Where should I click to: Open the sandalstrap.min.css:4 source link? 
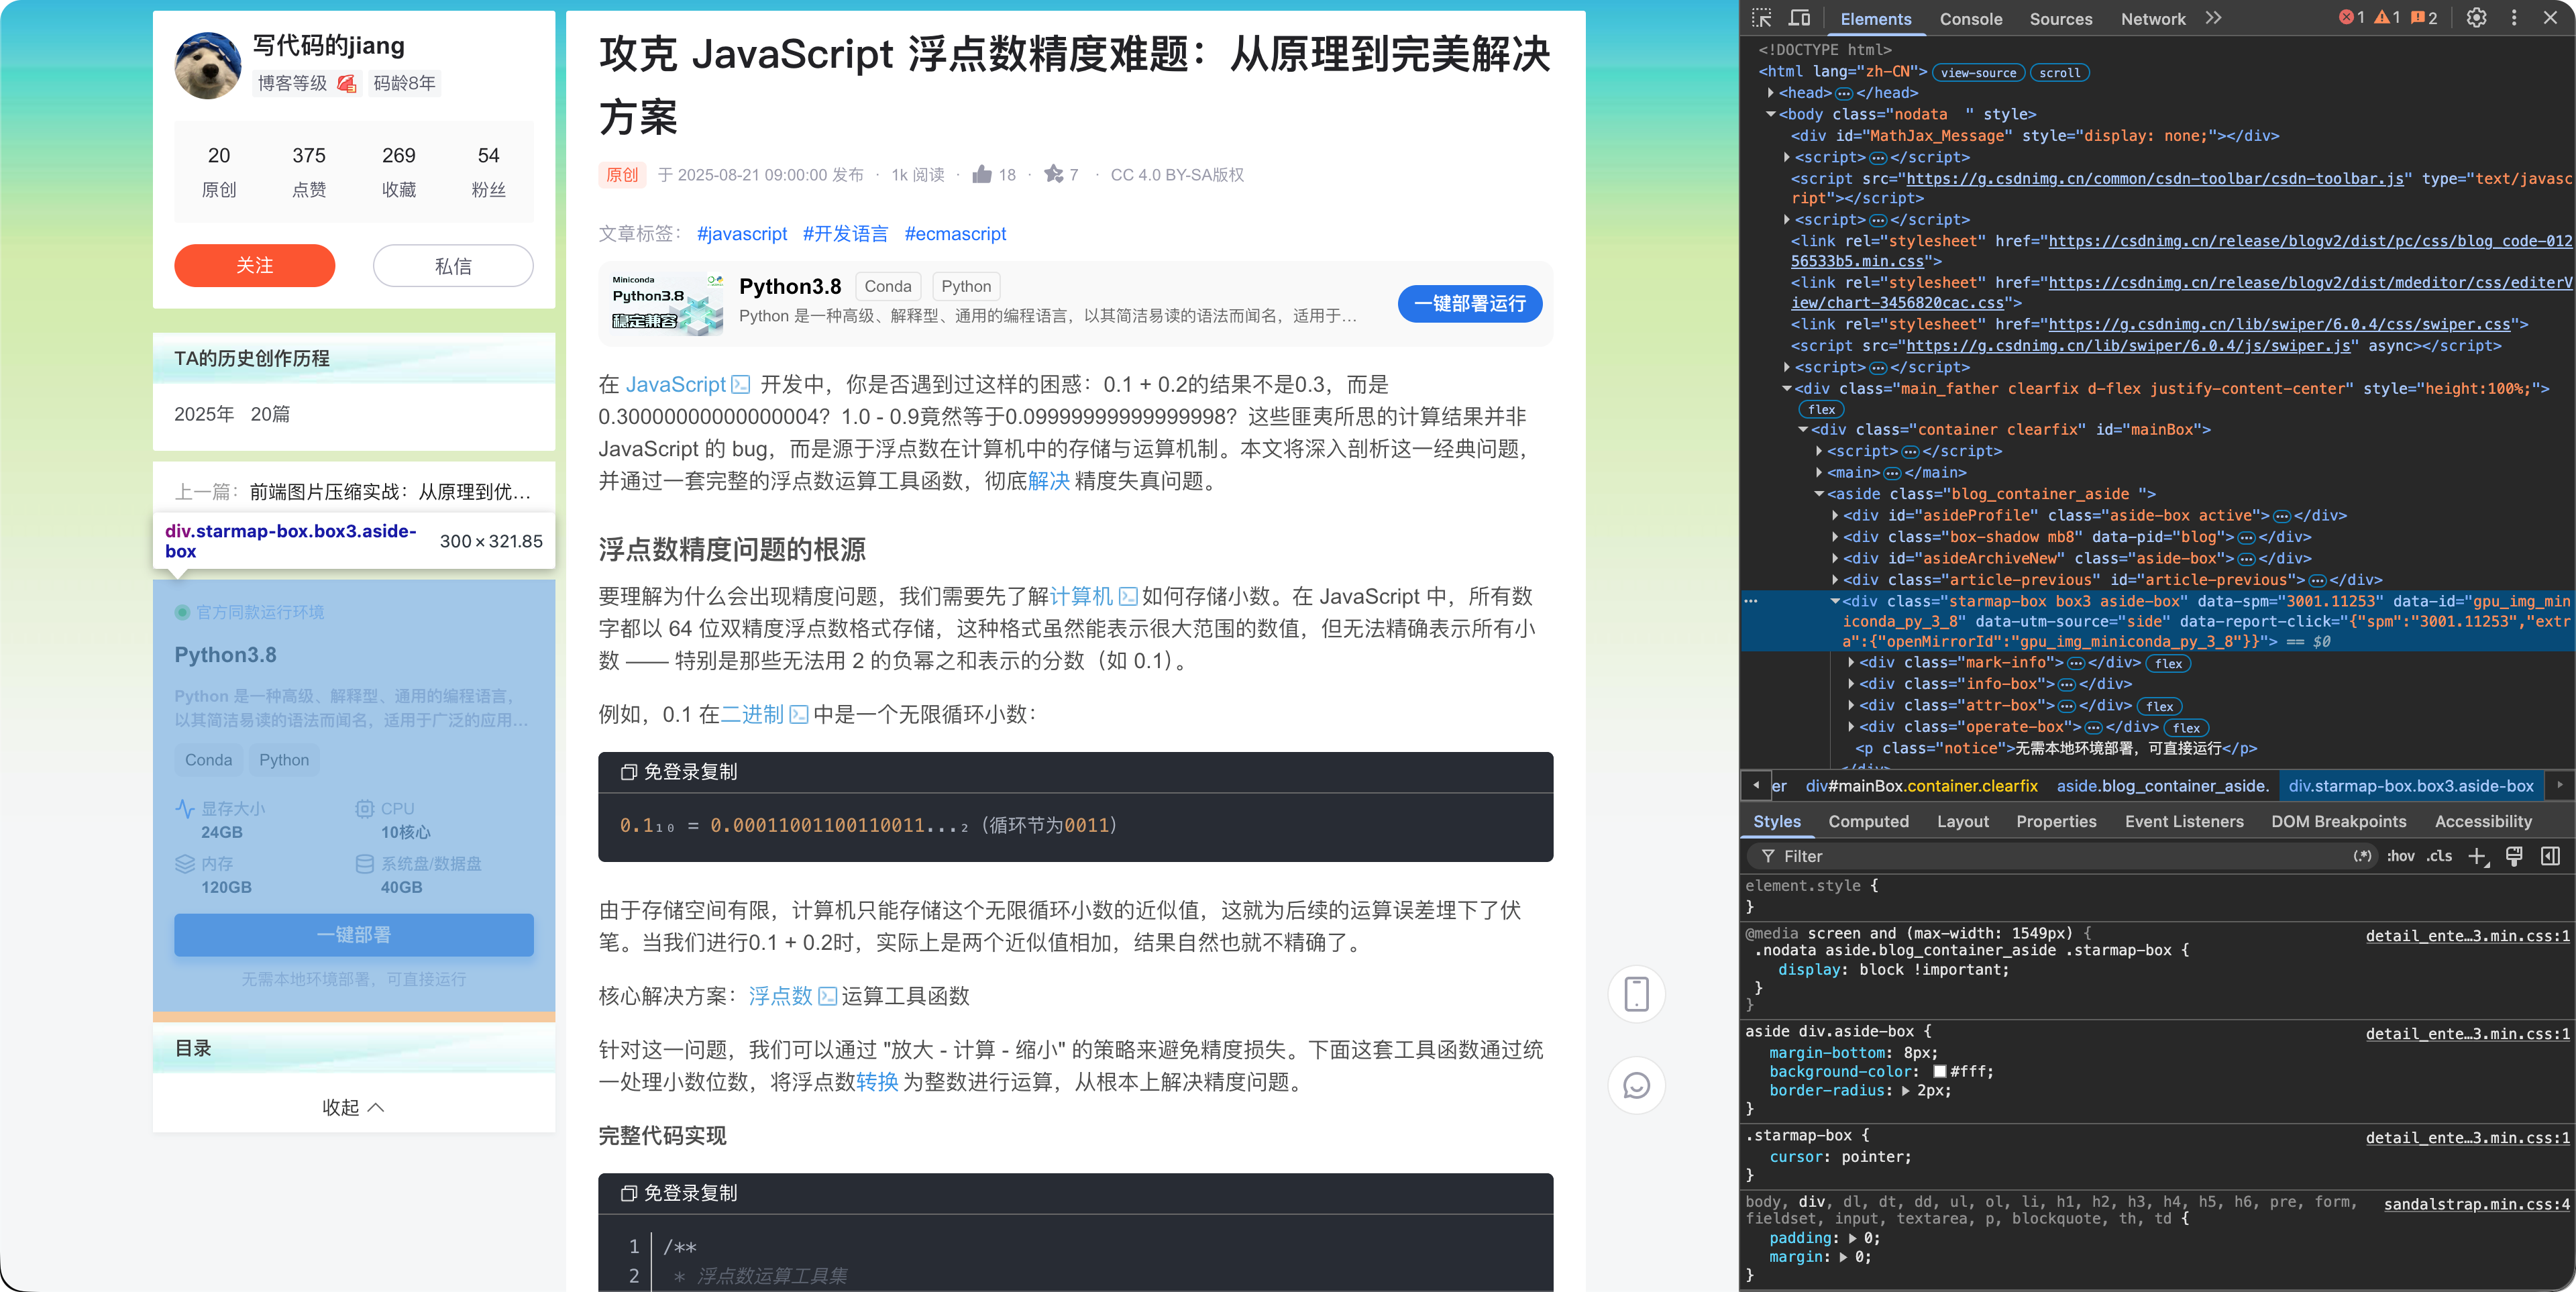2476,1204
